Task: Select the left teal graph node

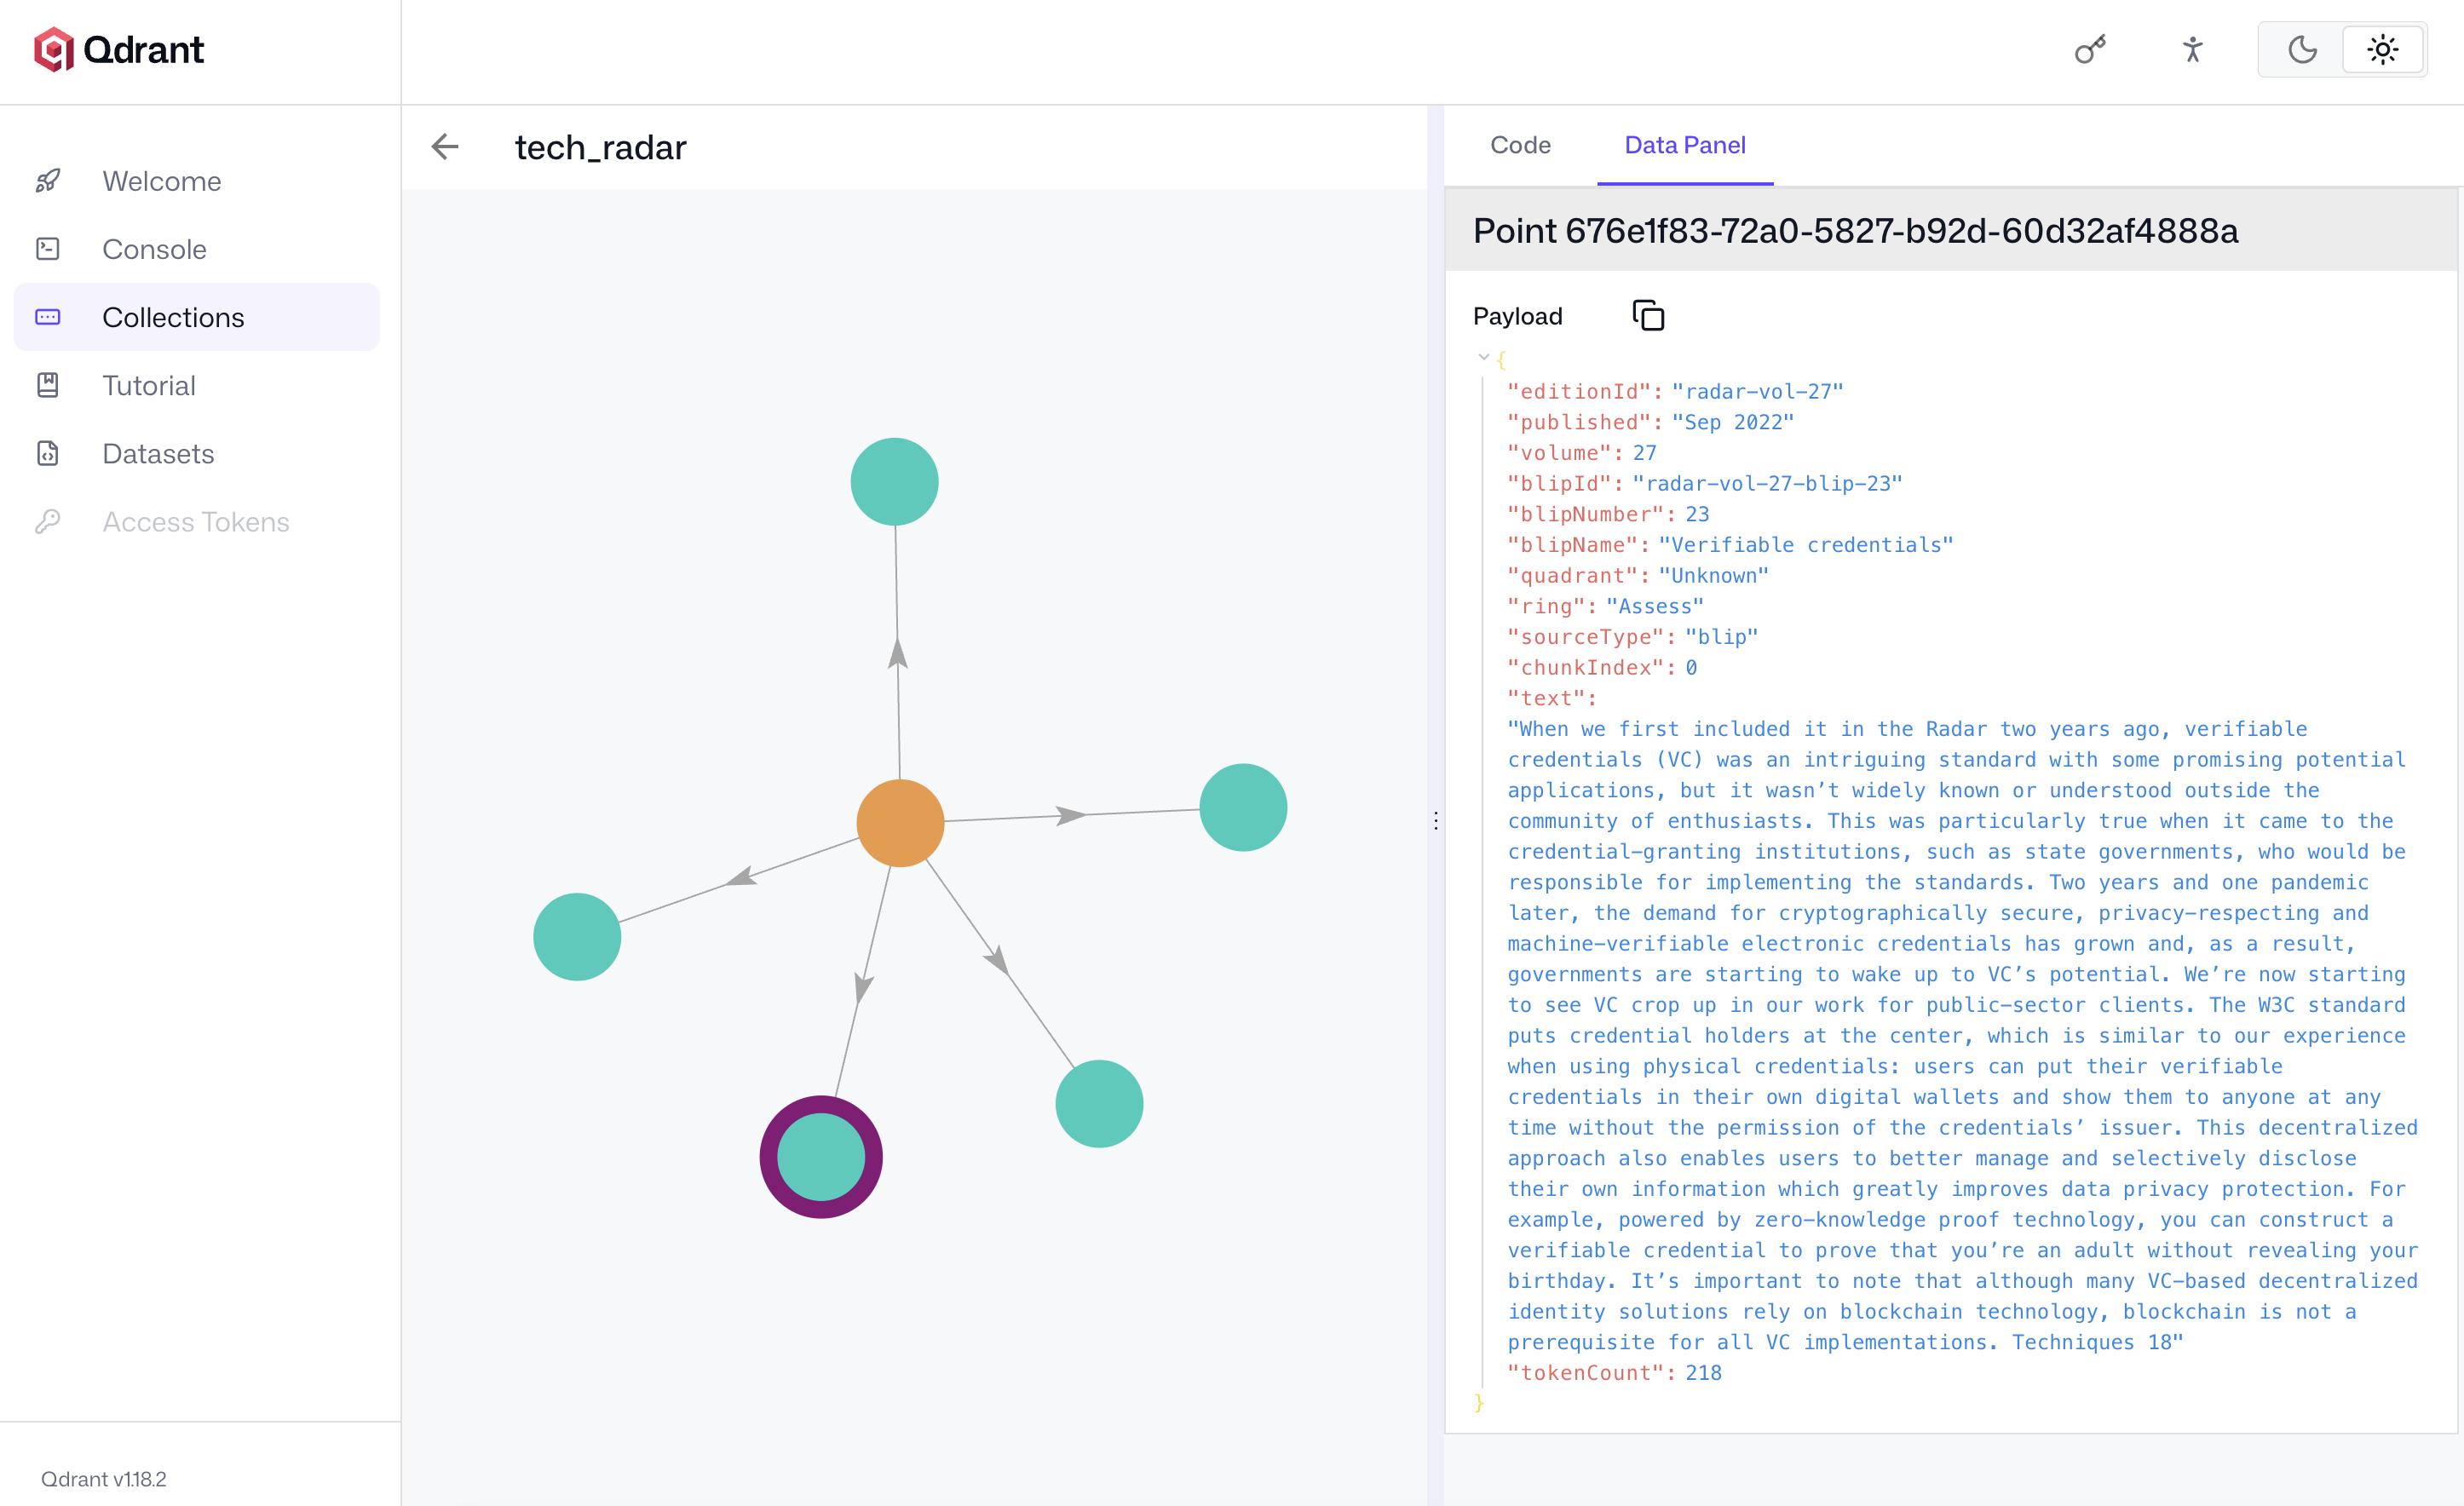Action: [x=577, y=936]
